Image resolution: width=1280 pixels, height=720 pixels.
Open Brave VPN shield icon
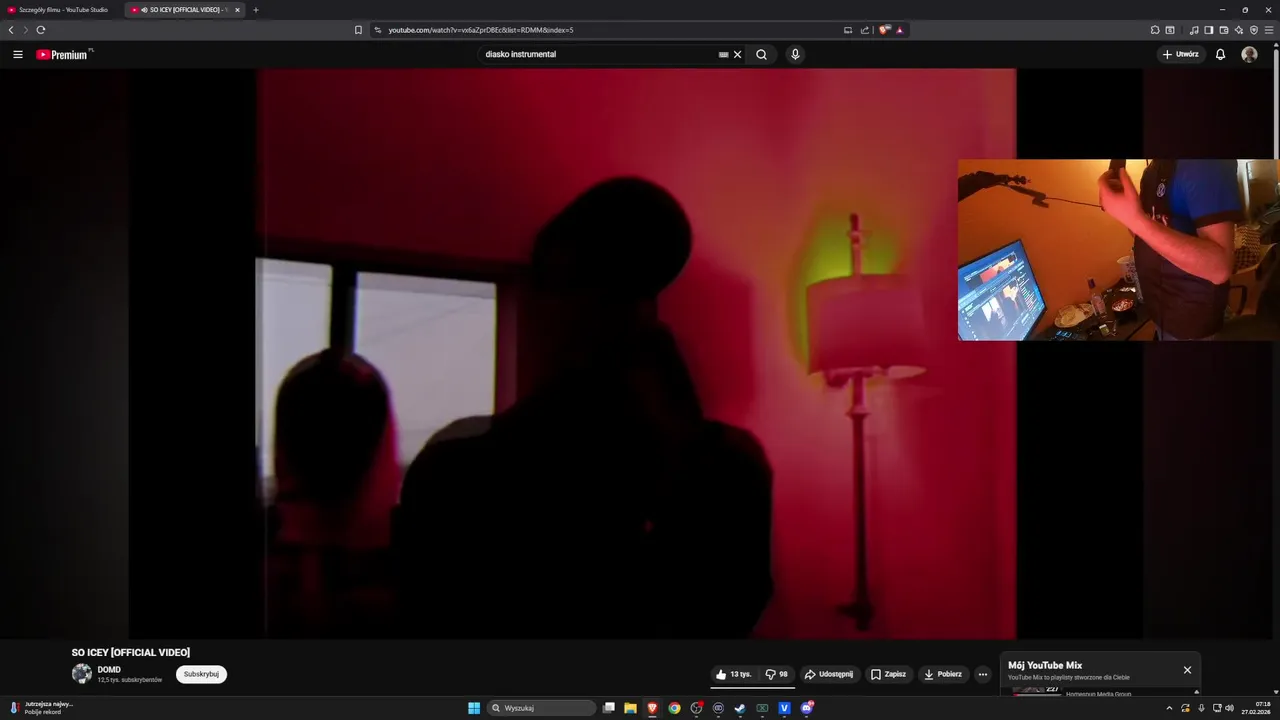(x=1254, y=30)
